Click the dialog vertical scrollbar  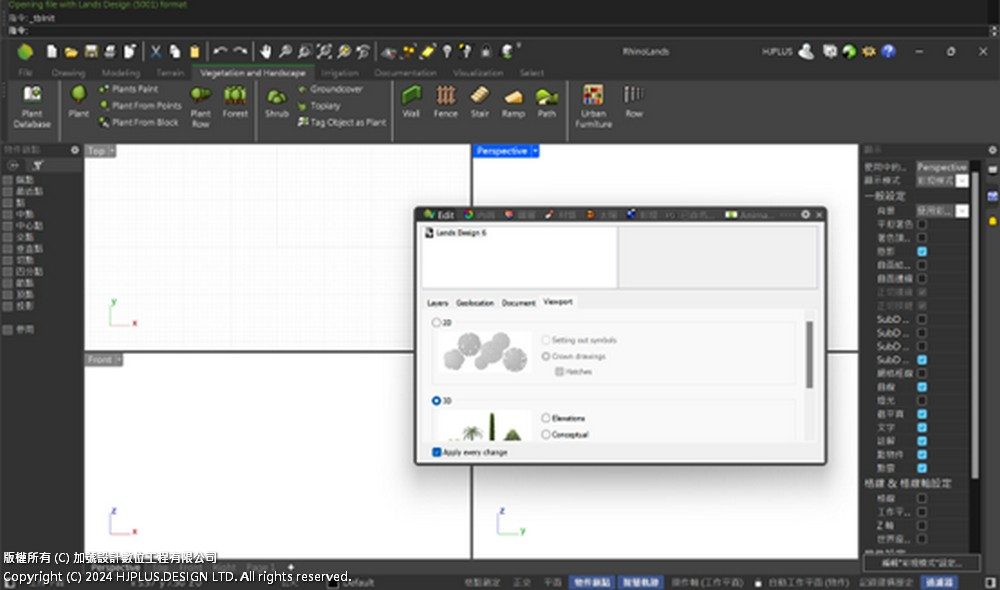tap(809, 355)
